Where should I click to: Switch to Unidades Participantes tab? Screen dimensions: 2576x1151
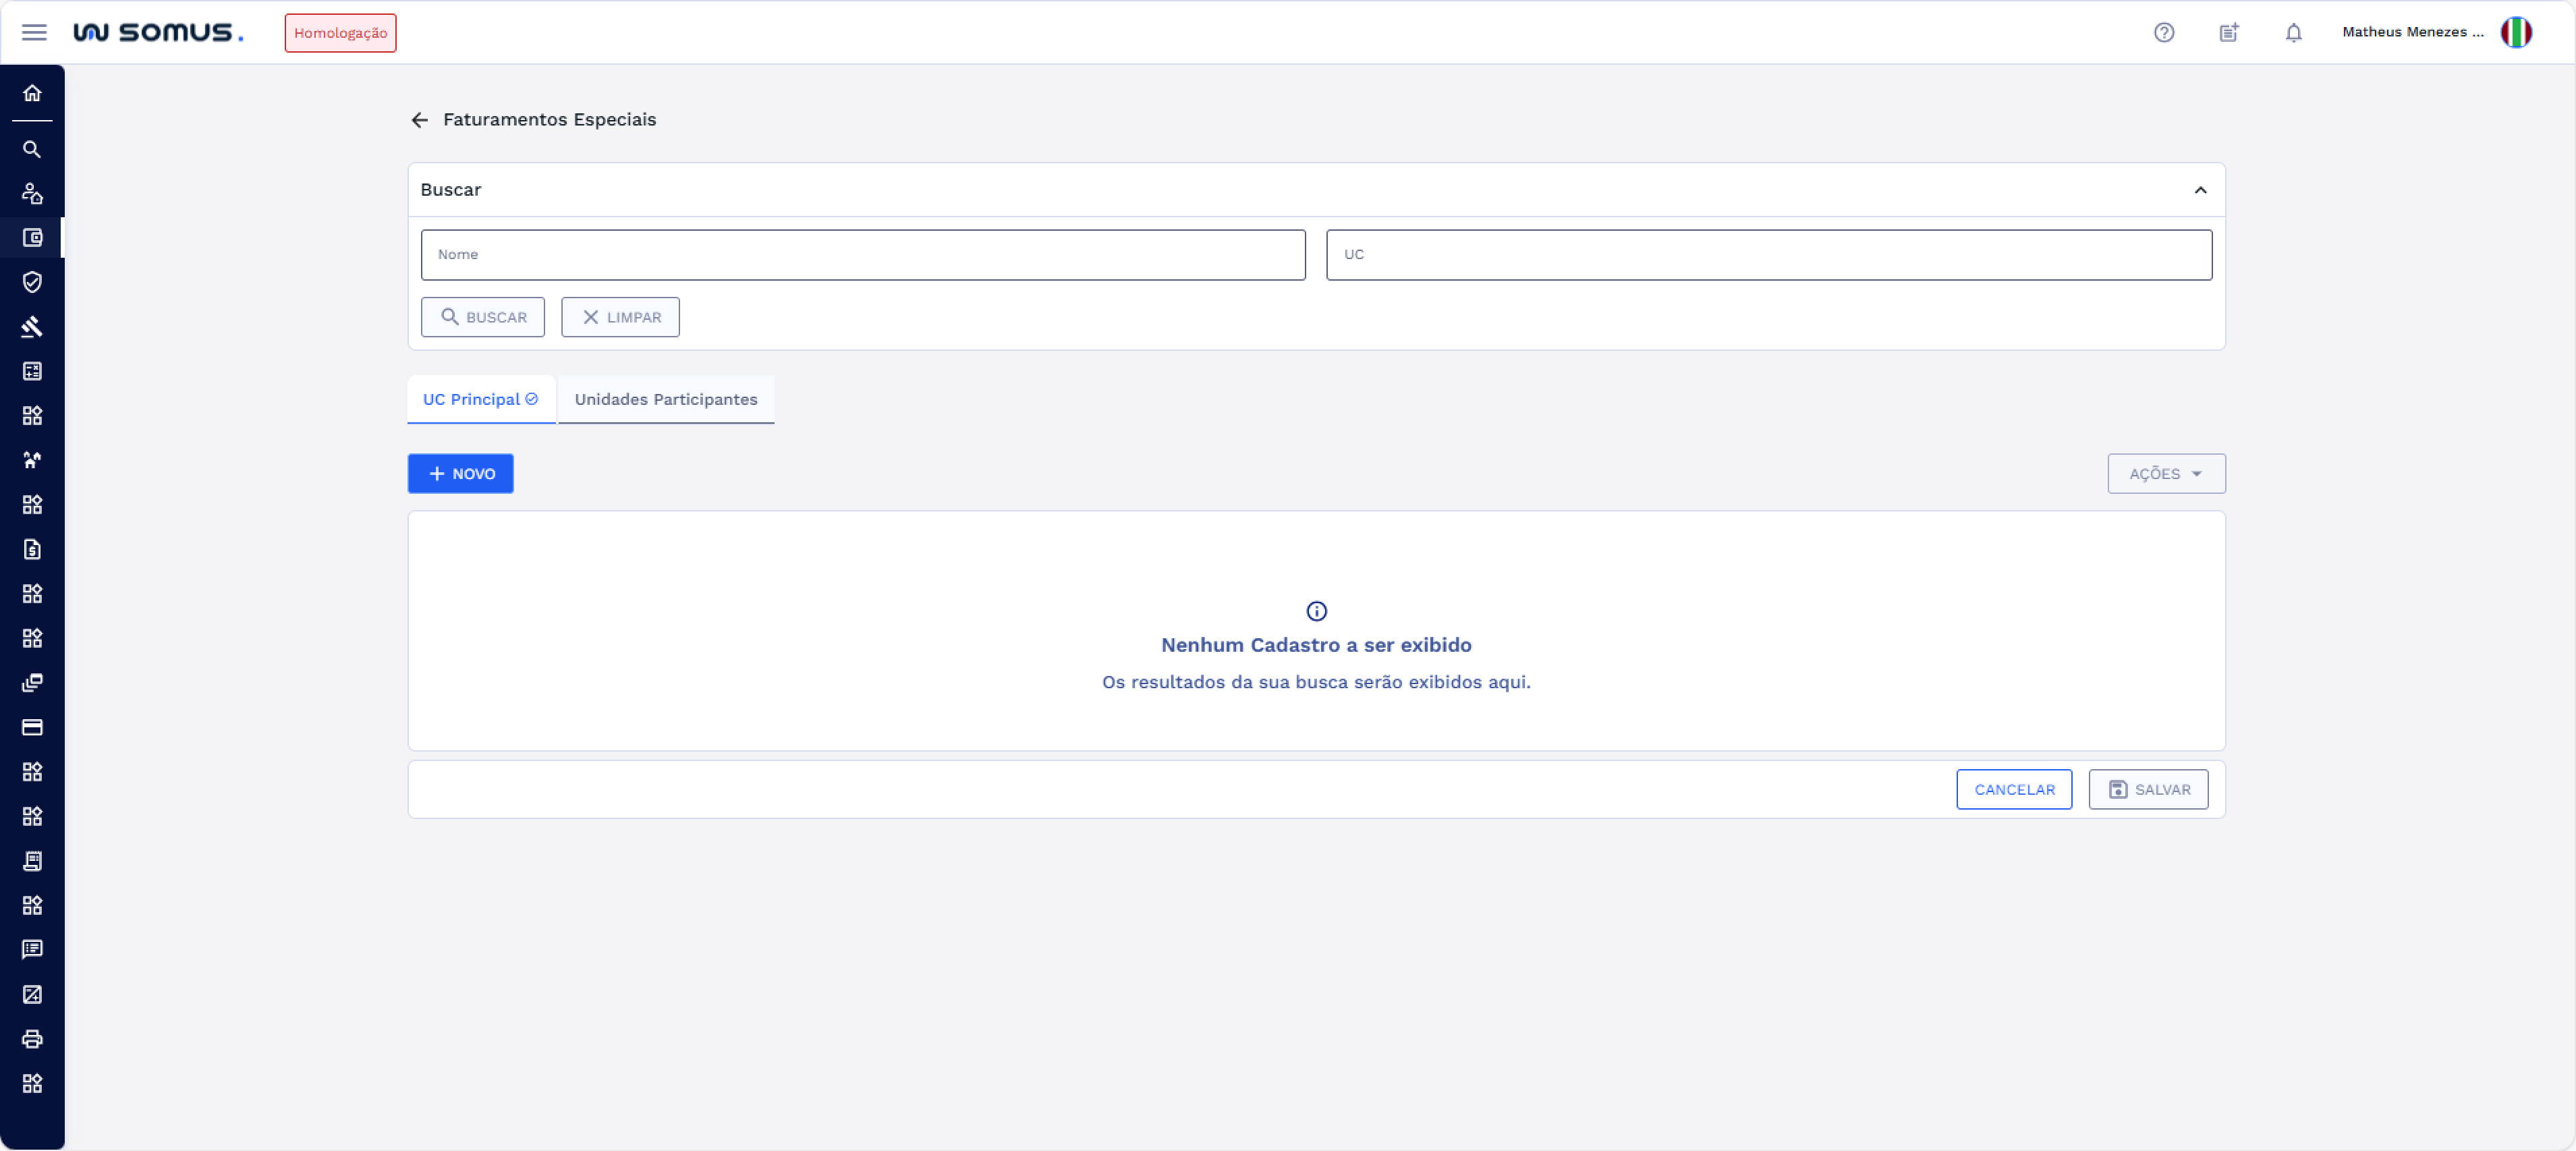(665, 399)
